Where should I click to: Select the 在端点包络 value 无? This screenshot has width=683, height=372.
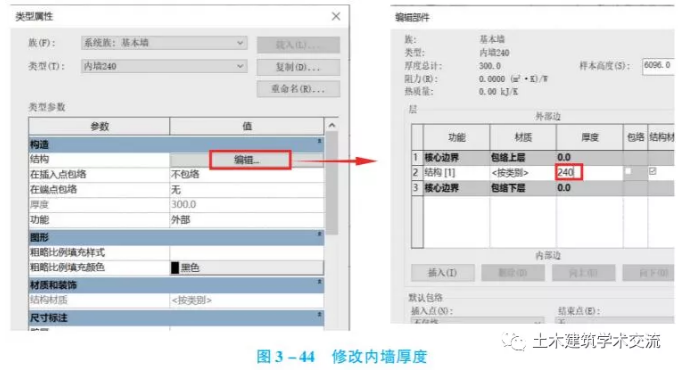point(247,189)
